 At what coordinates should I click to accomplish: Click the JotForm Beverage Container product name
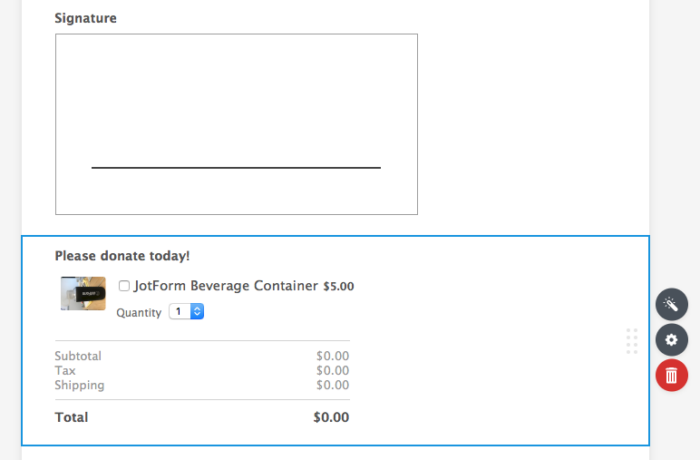click(226, 286)
